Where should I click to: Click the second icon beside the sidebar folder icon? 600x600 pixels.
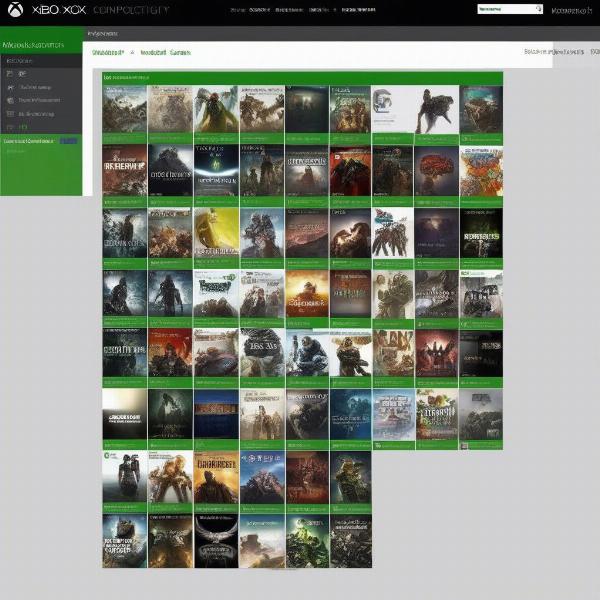pos(23,73)
